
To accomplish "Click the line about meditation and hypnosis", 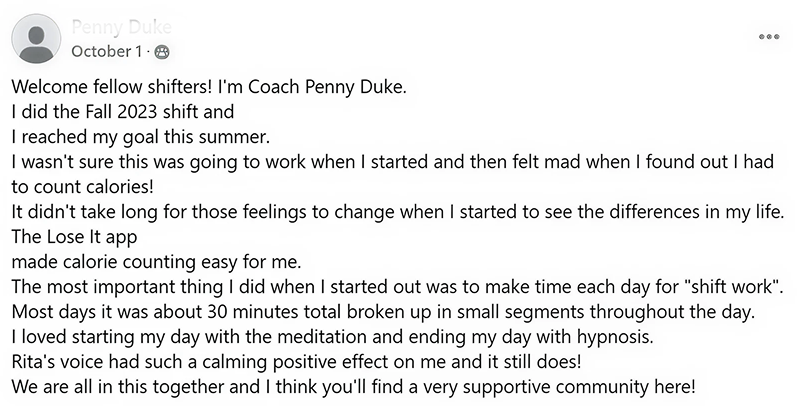I will (332, 337).
